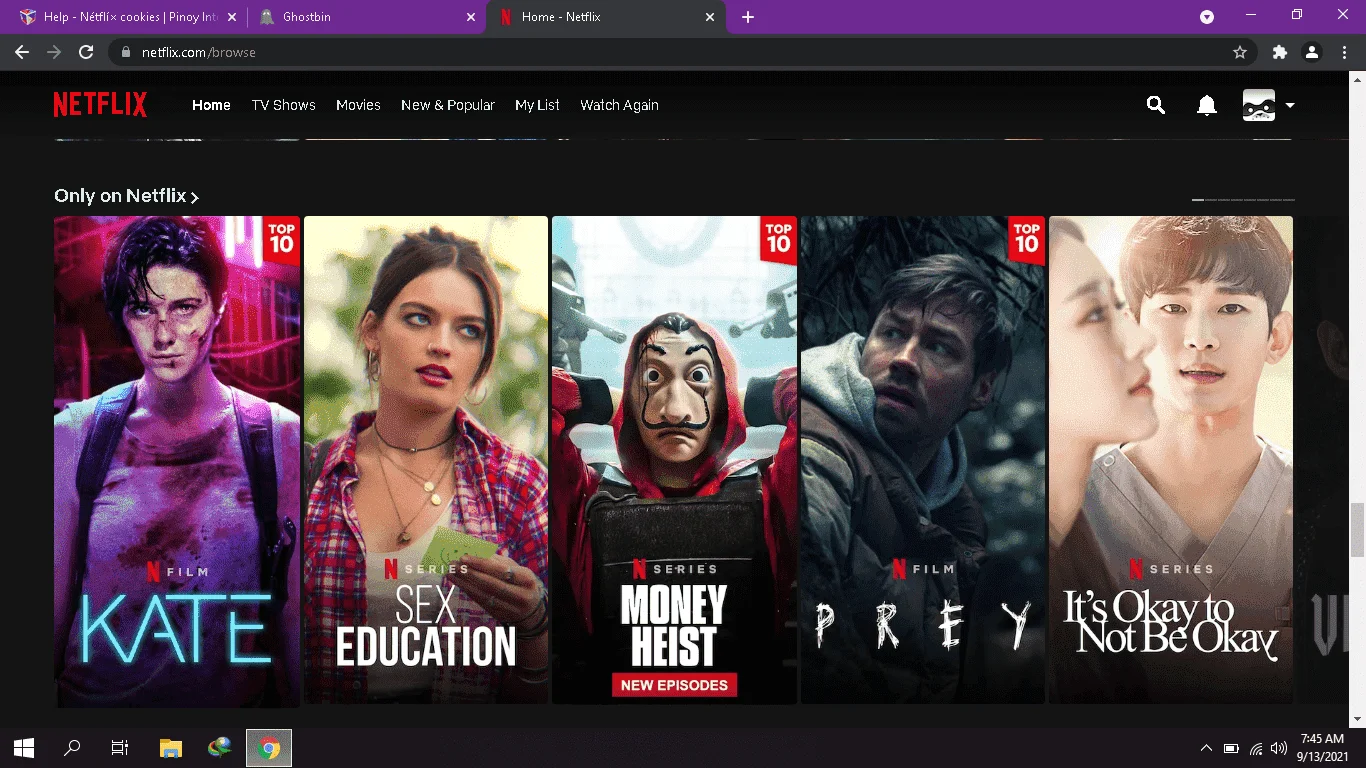This screenshot has height=768, width=1366.
Task: Reload the Netflix page
Action: coord(86,52)
